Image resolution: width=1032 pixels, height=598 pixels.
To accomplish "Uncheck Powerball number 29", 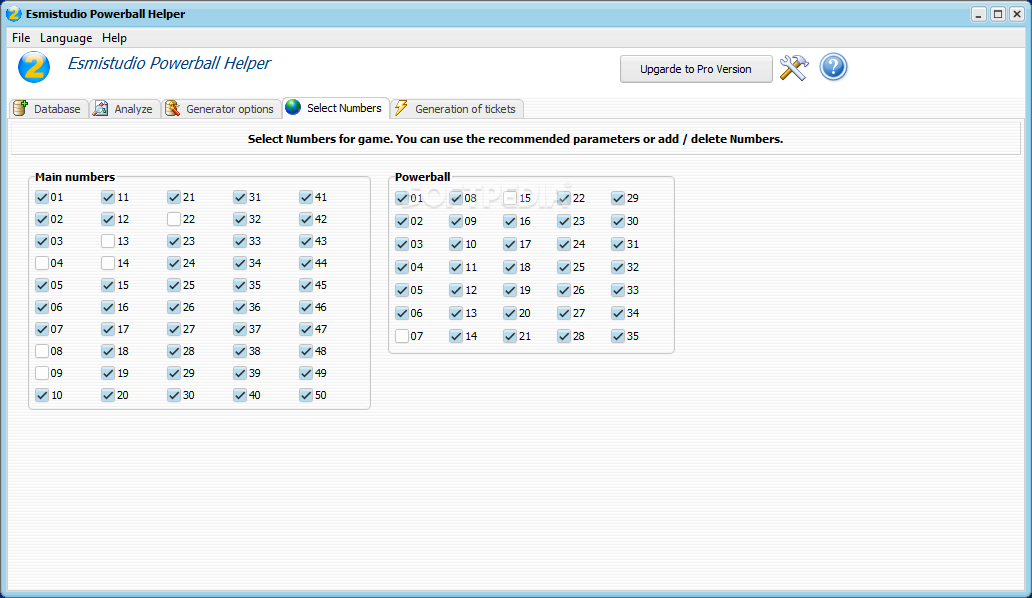I will click(x=618, y=198).
